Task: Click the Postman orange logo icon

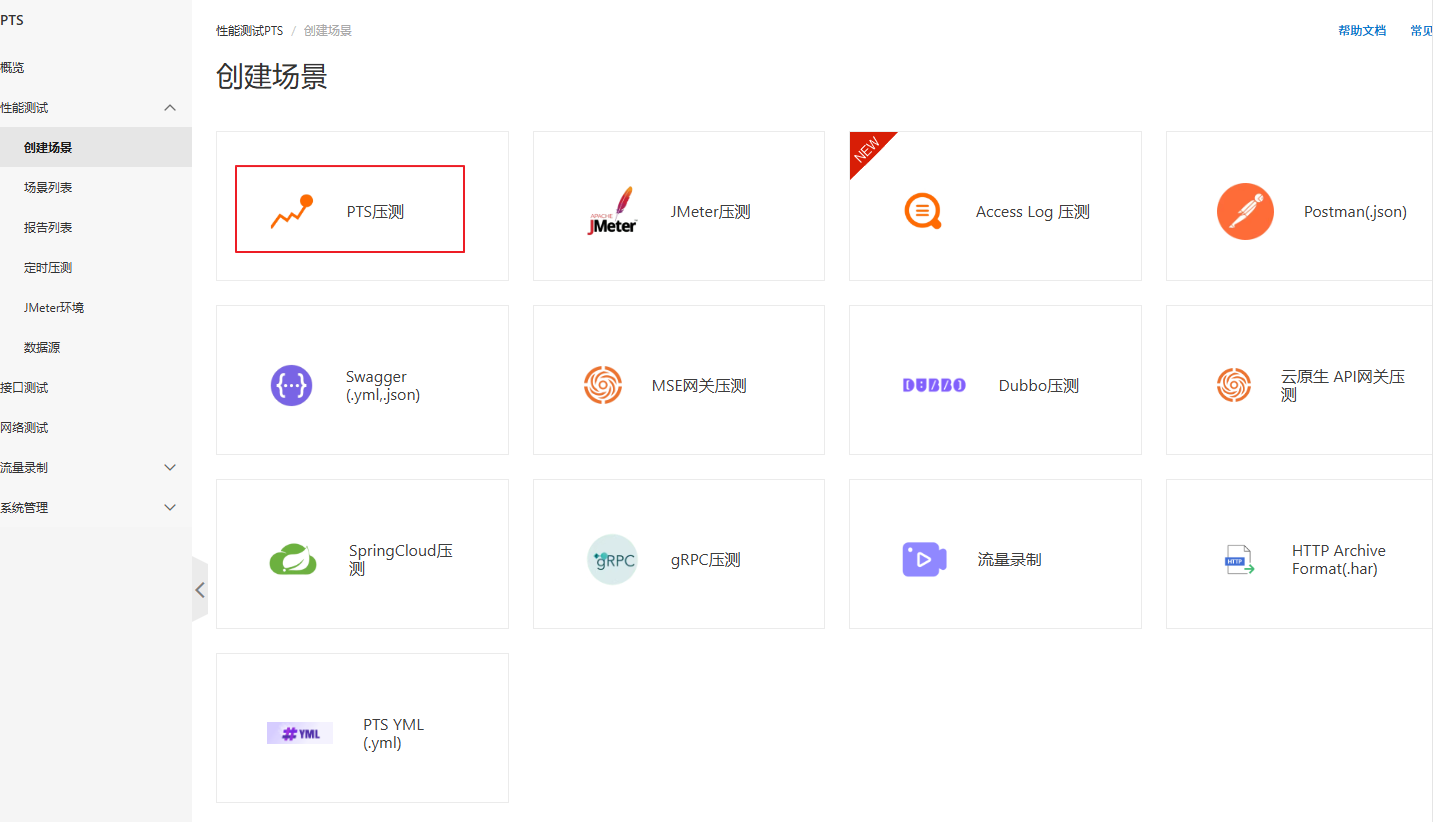Action: pos(1245,211)
